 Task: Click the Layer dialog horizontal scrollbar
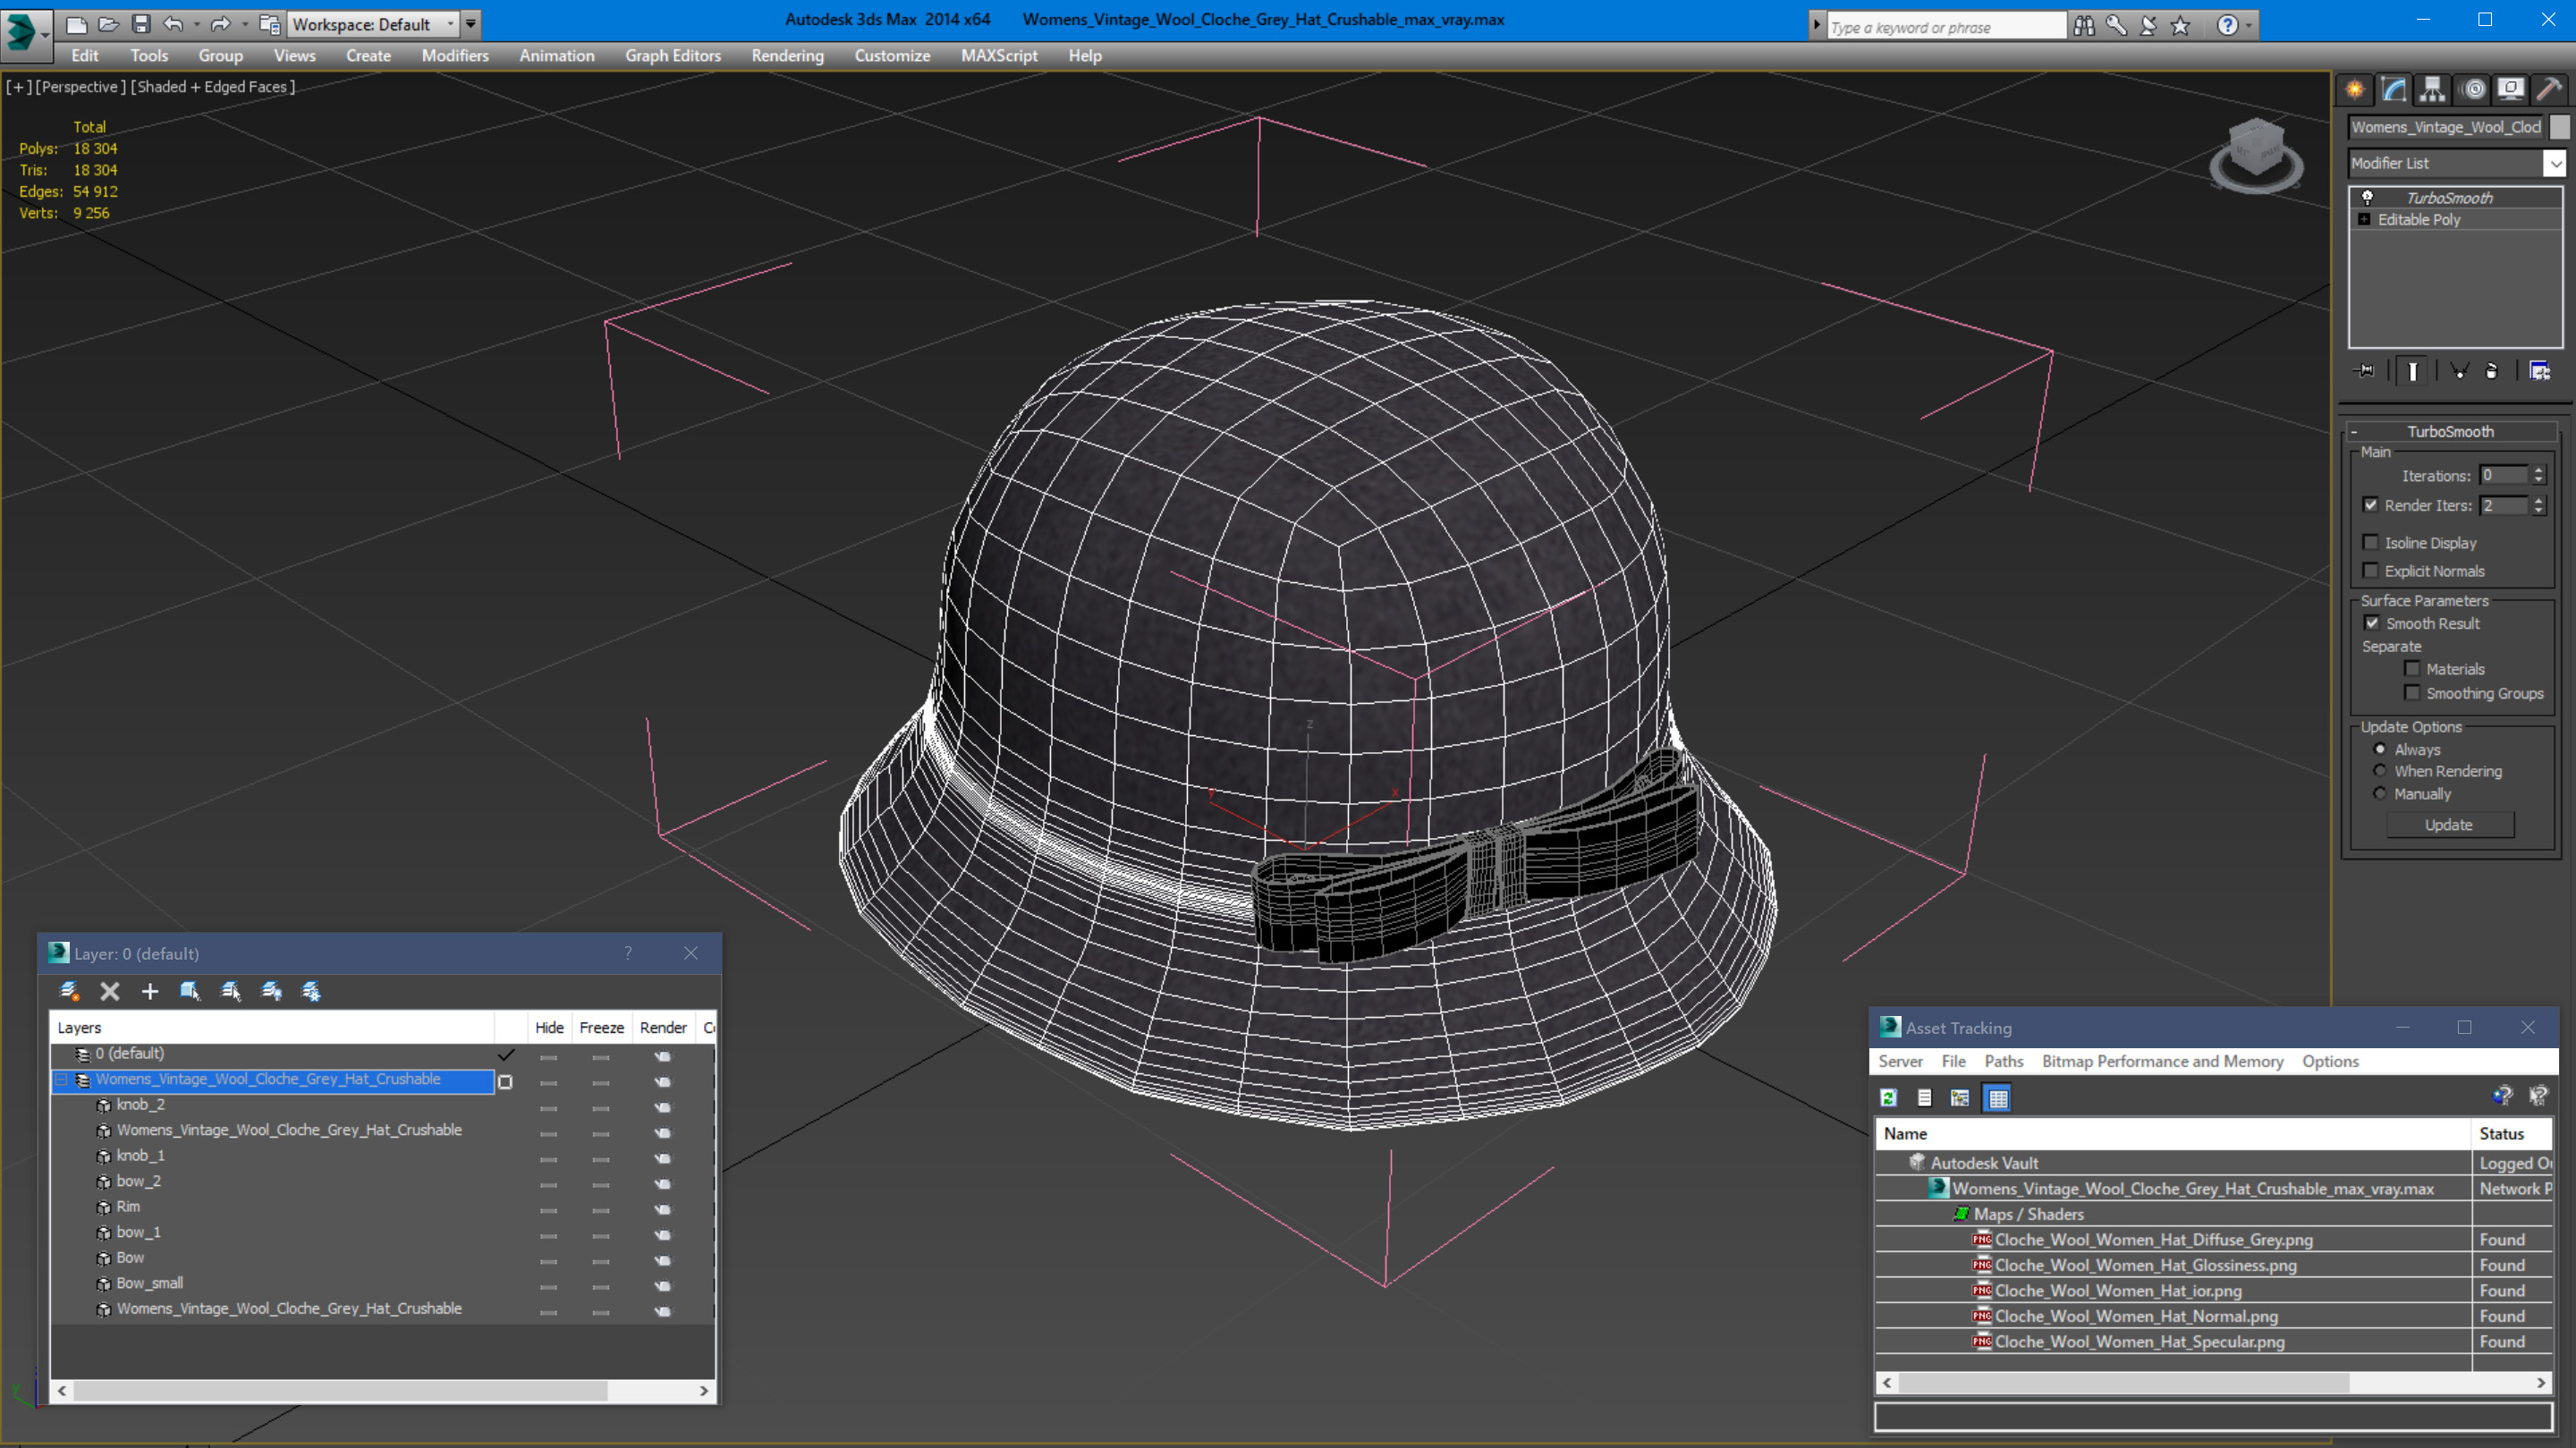(x=383, y=1391)
